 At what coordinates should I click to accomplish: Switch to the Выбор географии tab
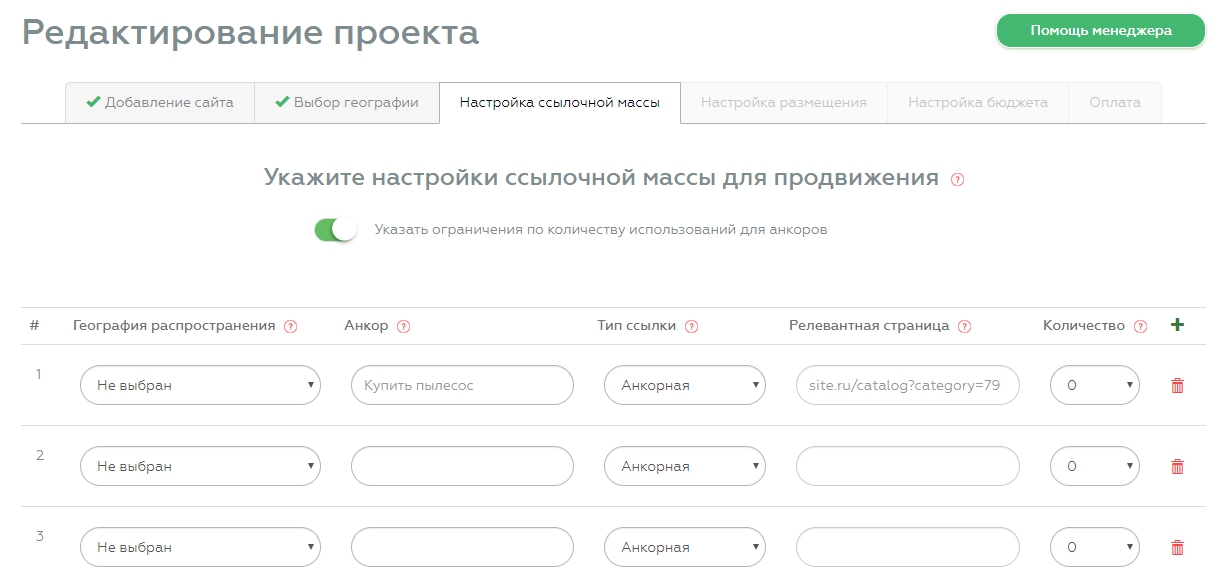(x=347, y=103)
